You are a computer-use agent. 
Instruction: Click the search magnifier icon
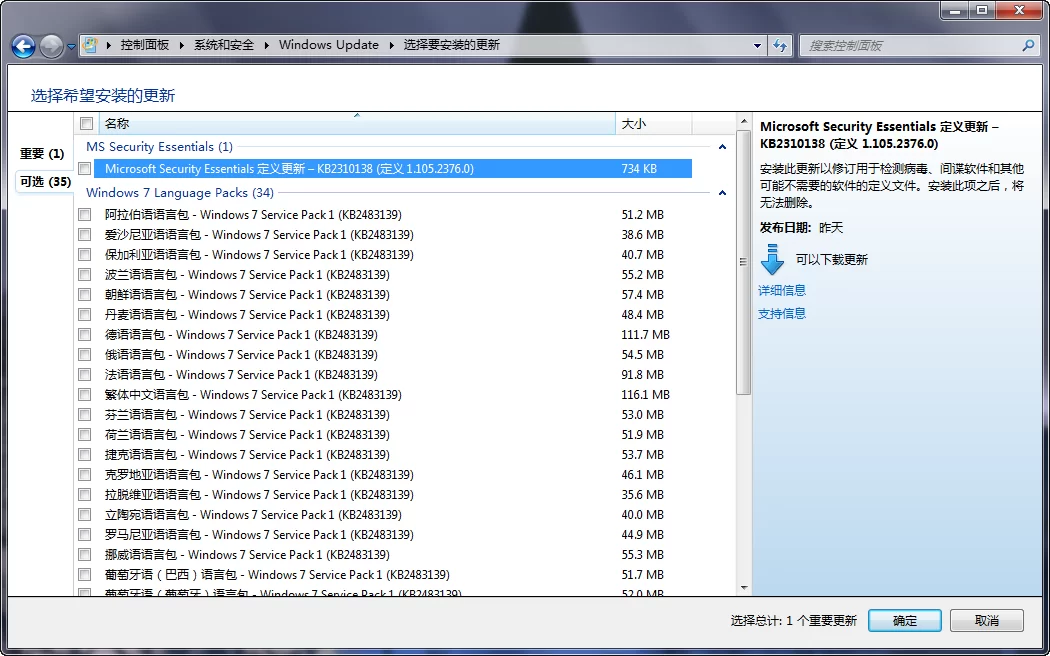pos(1028,46)
